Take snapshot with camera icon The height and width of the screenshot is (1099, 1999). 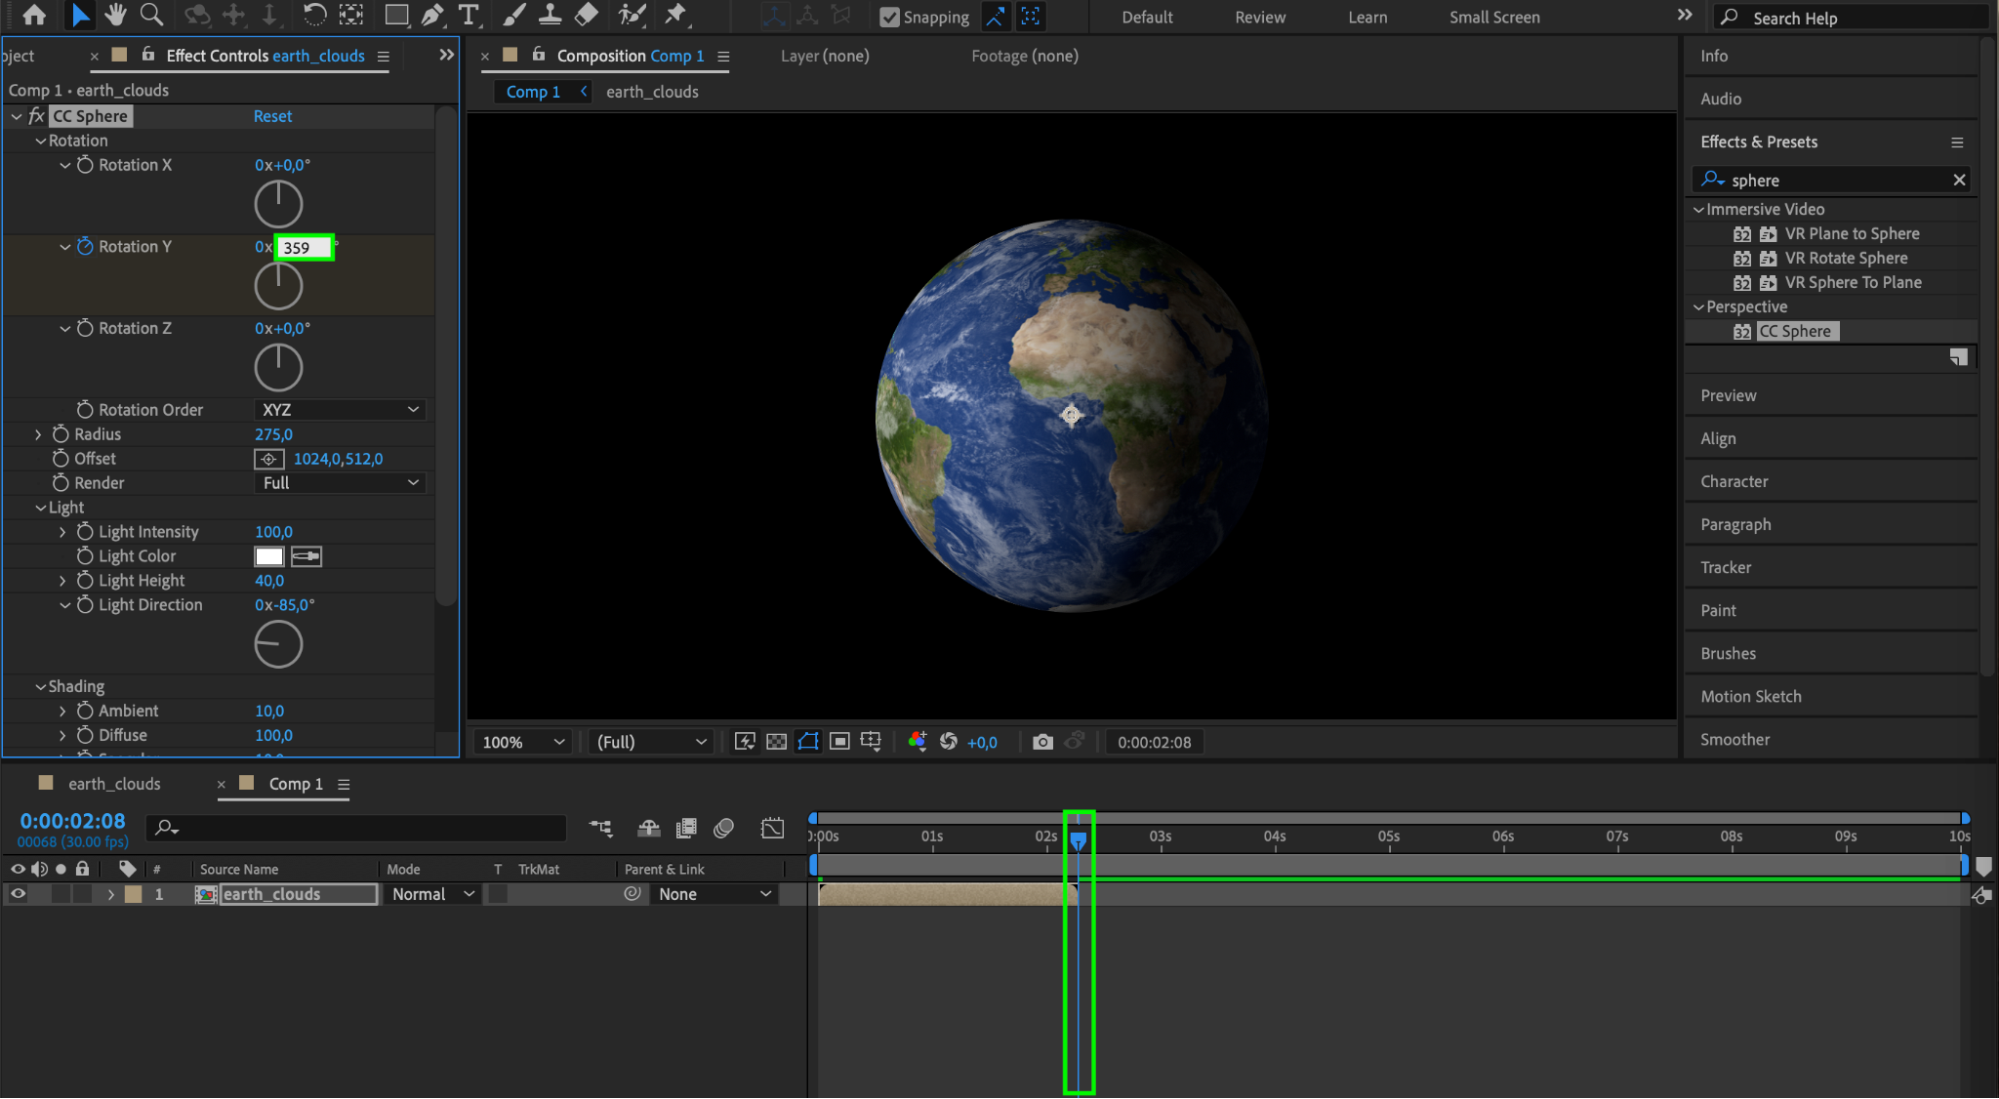(x=1042, y=742)
